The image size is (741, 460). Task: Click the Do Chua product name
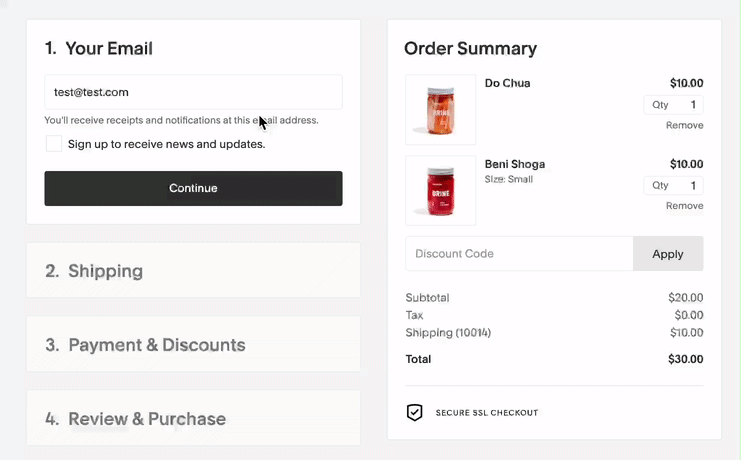click(x=507, y=83)
